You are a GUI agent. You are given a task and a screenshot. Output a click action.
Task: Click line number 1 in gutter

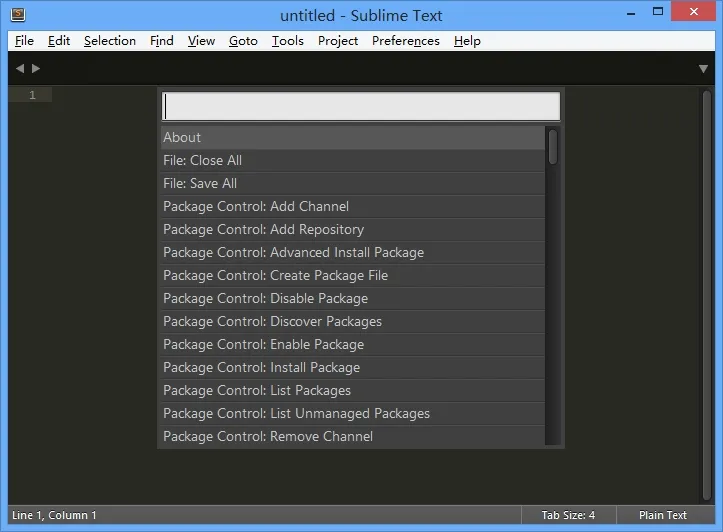(32, 95)
